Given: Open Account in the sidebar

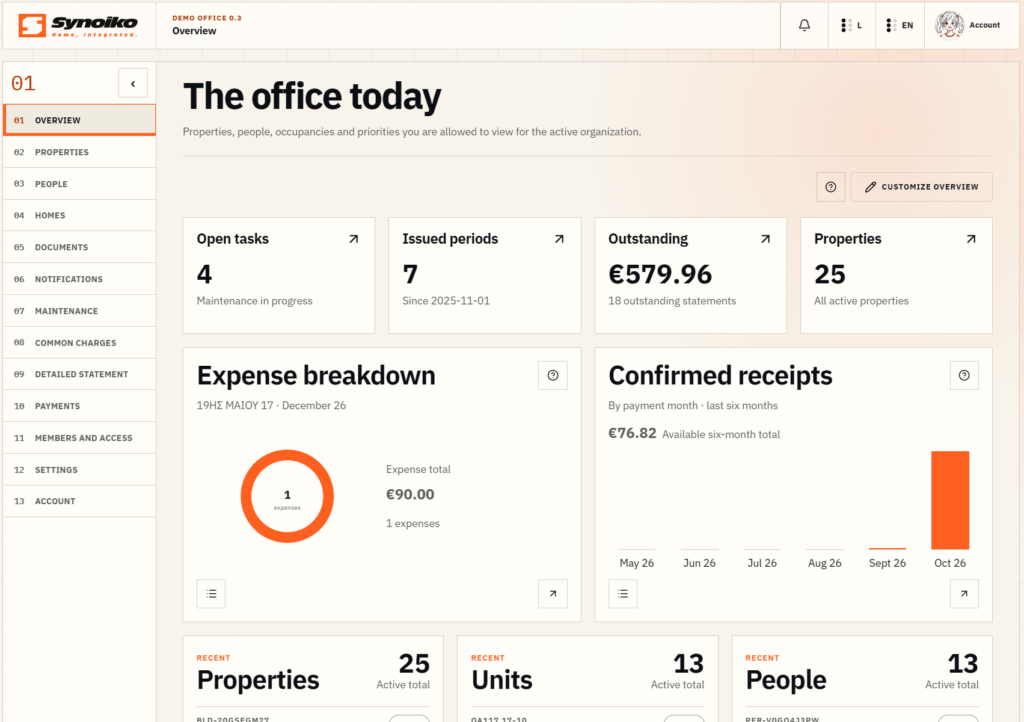Looking at the screenshot, I should pos(79,501).
